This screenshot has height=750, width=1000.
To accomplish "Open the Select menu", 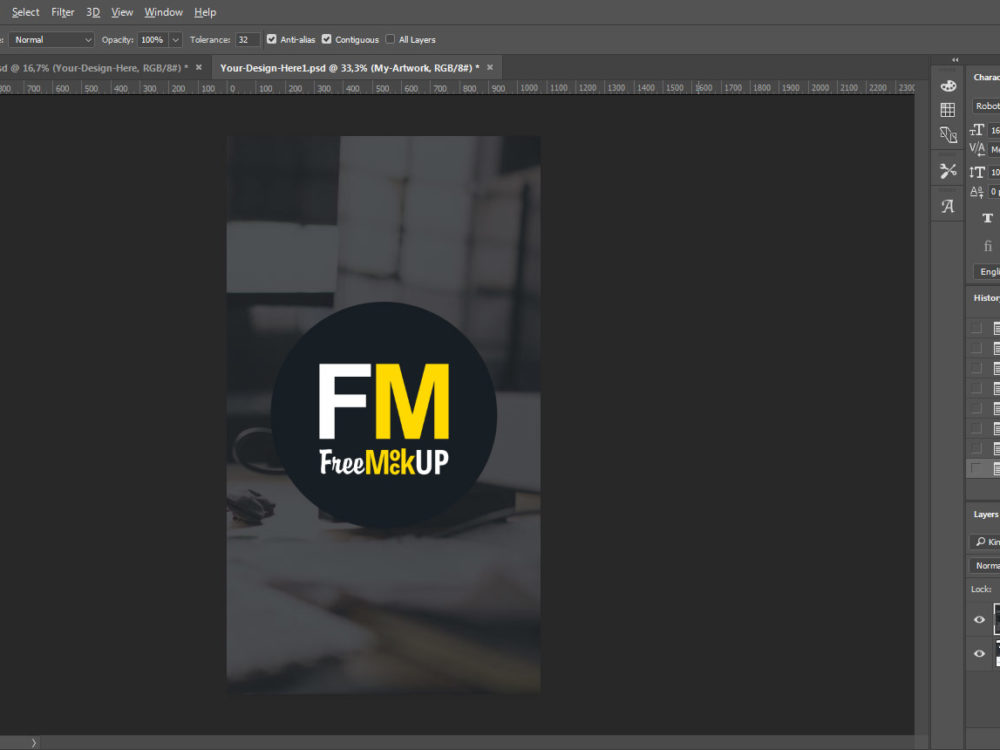I will pyautogui.click(x=26, y=12).
